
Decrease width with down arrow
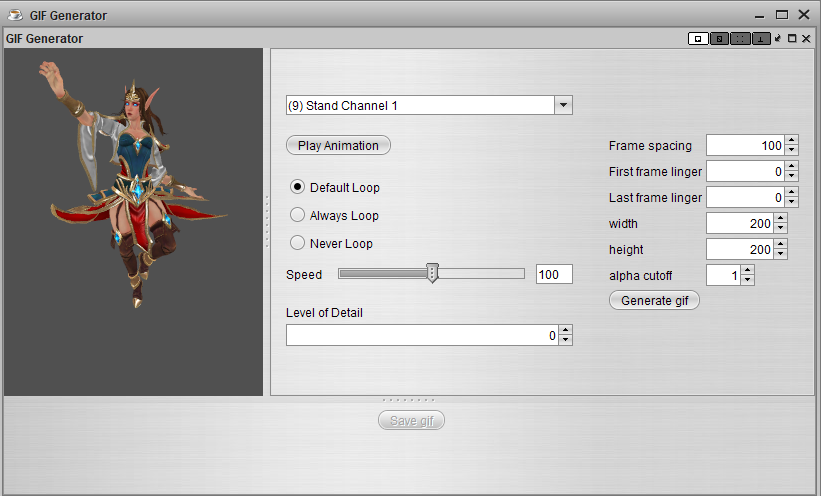point(781,228)
